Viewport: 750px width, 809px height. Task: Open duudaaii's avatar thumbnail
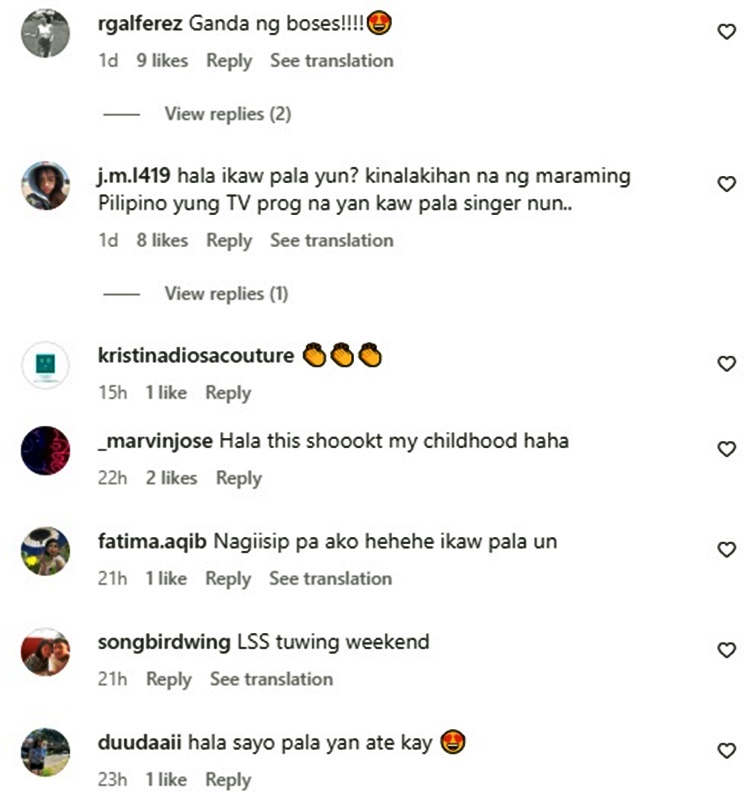(x=45, y=752)
